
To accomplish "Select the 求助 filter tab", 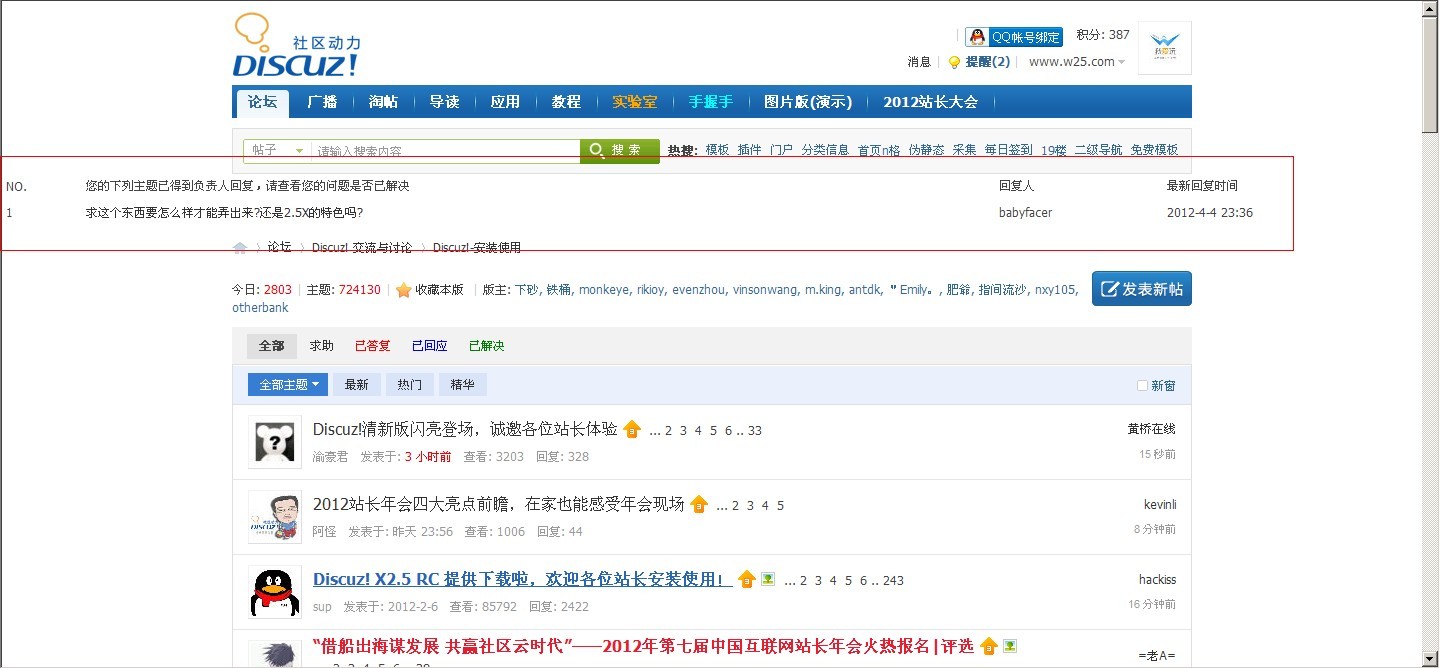I will pyautogui.click(x=322, y=346).
